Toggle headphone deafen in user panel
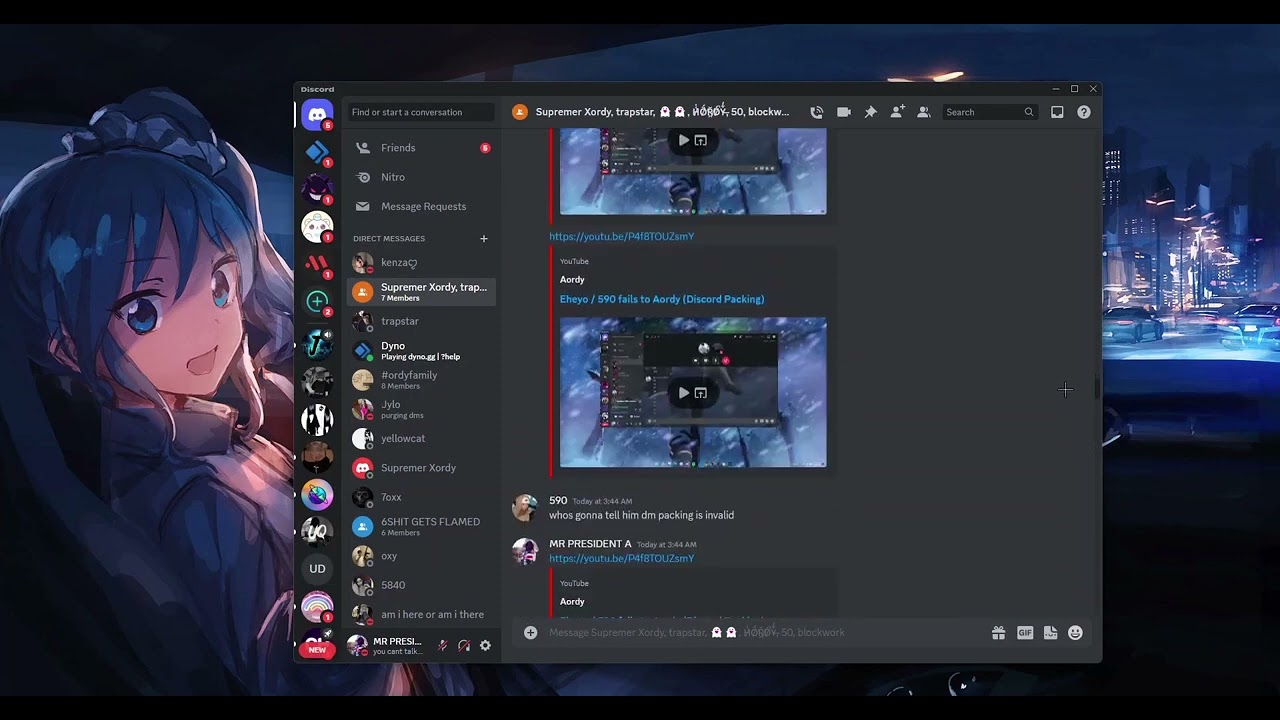This screenshot has width=1280, height=720. point(464,646)
